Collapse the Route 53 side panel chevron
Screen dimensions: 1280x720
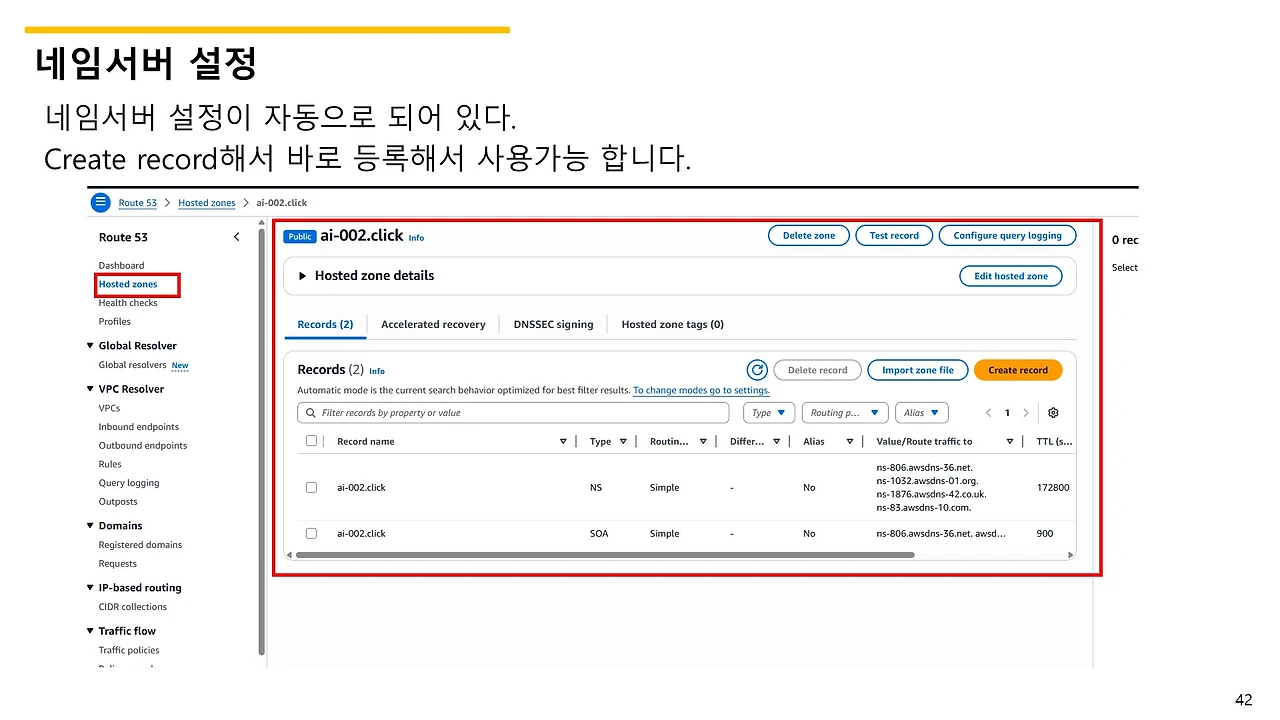click(x=237, y=237)
